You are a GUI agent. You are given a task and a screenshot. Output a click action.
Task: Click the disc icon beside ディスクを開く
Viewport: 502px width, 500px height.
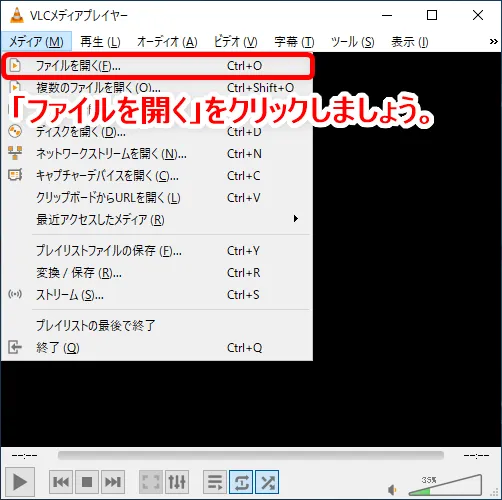point(15,131)
